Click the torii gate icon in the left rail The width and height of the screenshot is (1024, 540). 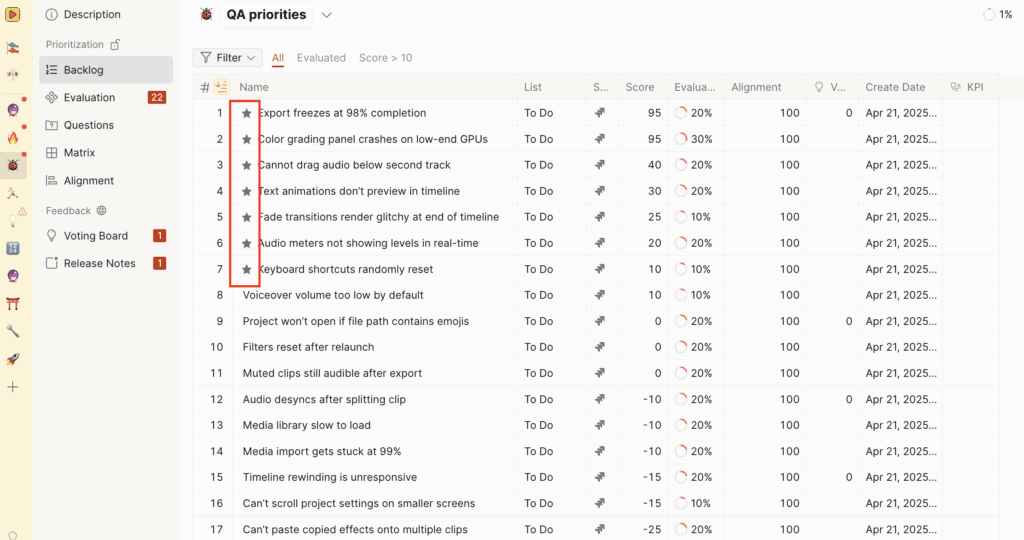[x=13, y=304]
